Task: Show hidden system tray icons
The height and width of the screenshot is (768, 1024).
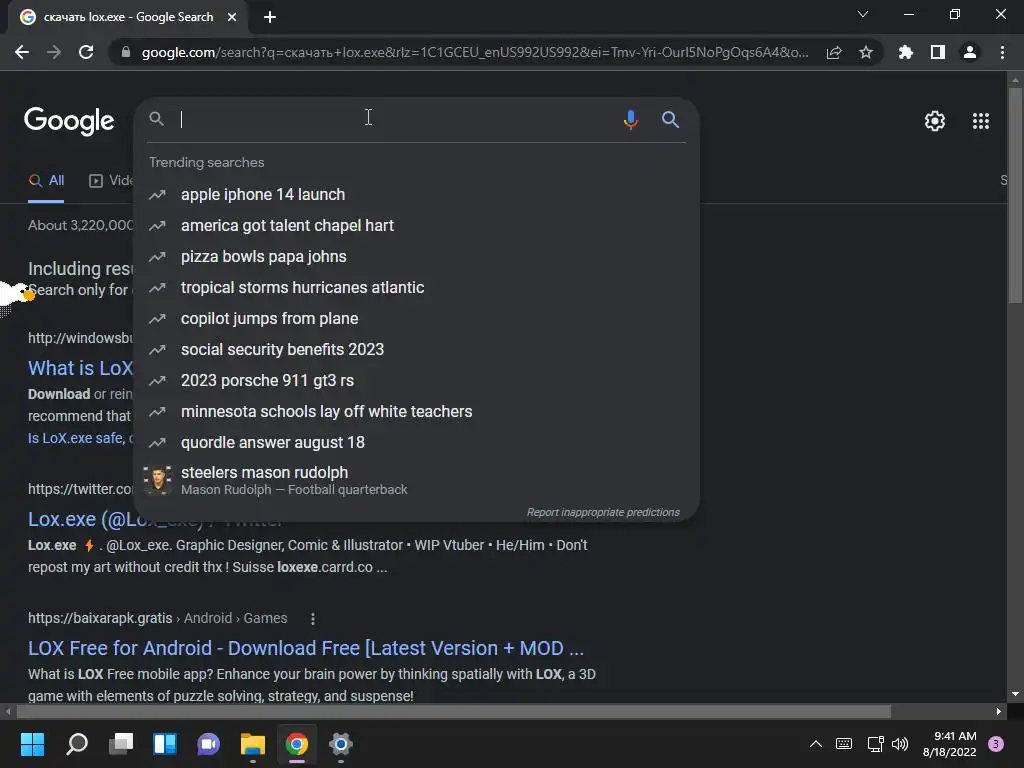Action: 816,744
